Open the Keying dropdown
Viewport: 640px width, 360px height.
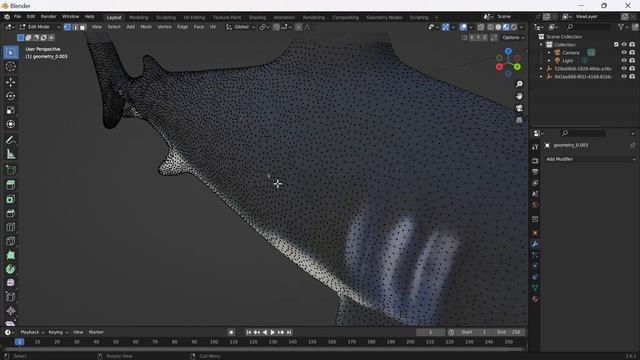point(58,332)
